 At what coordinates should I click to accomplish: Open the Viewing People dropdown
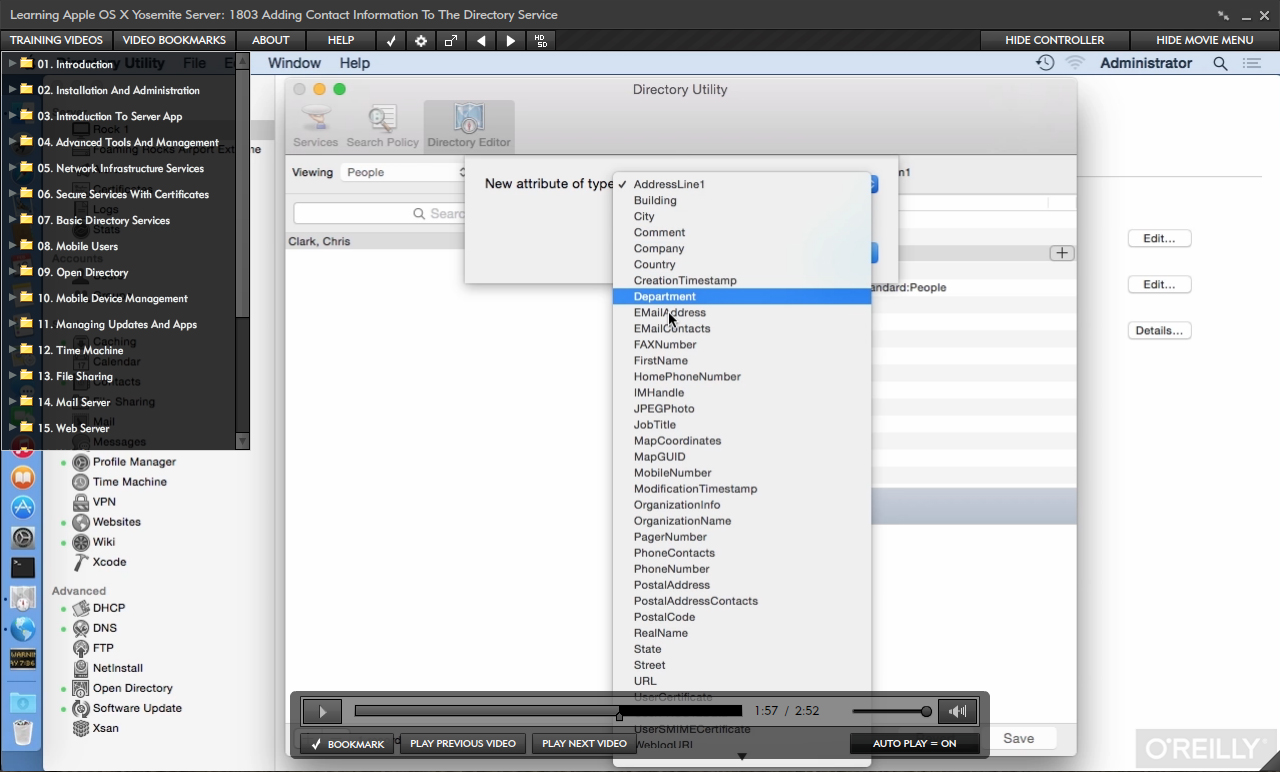[x=405, y=172]
